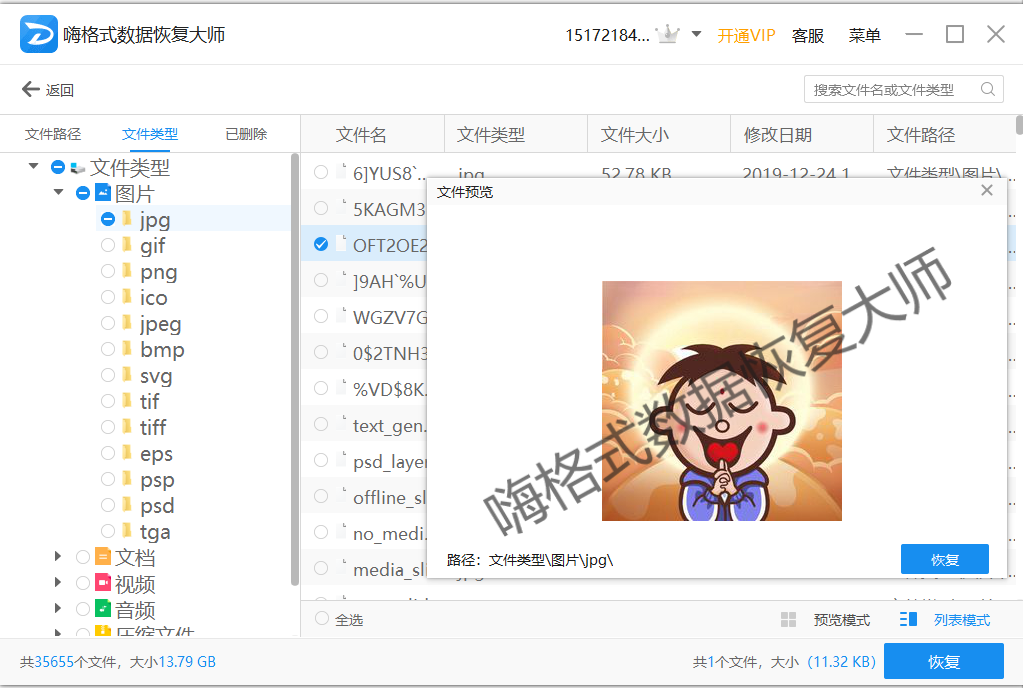Expand the 文档 category

[x=58, y=556]
